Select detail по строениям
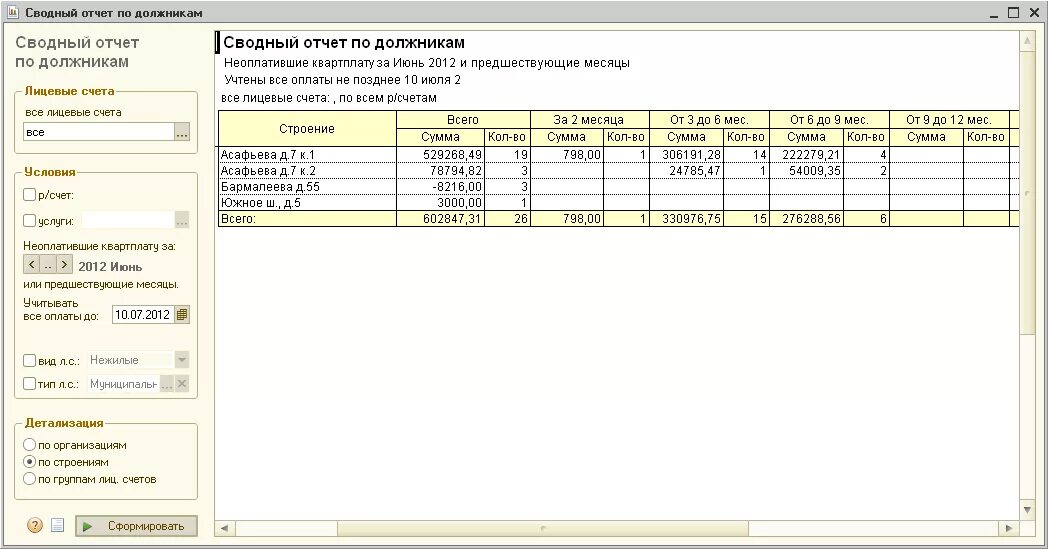Viewport: 1048px width, 549px height. pos(29,461)
